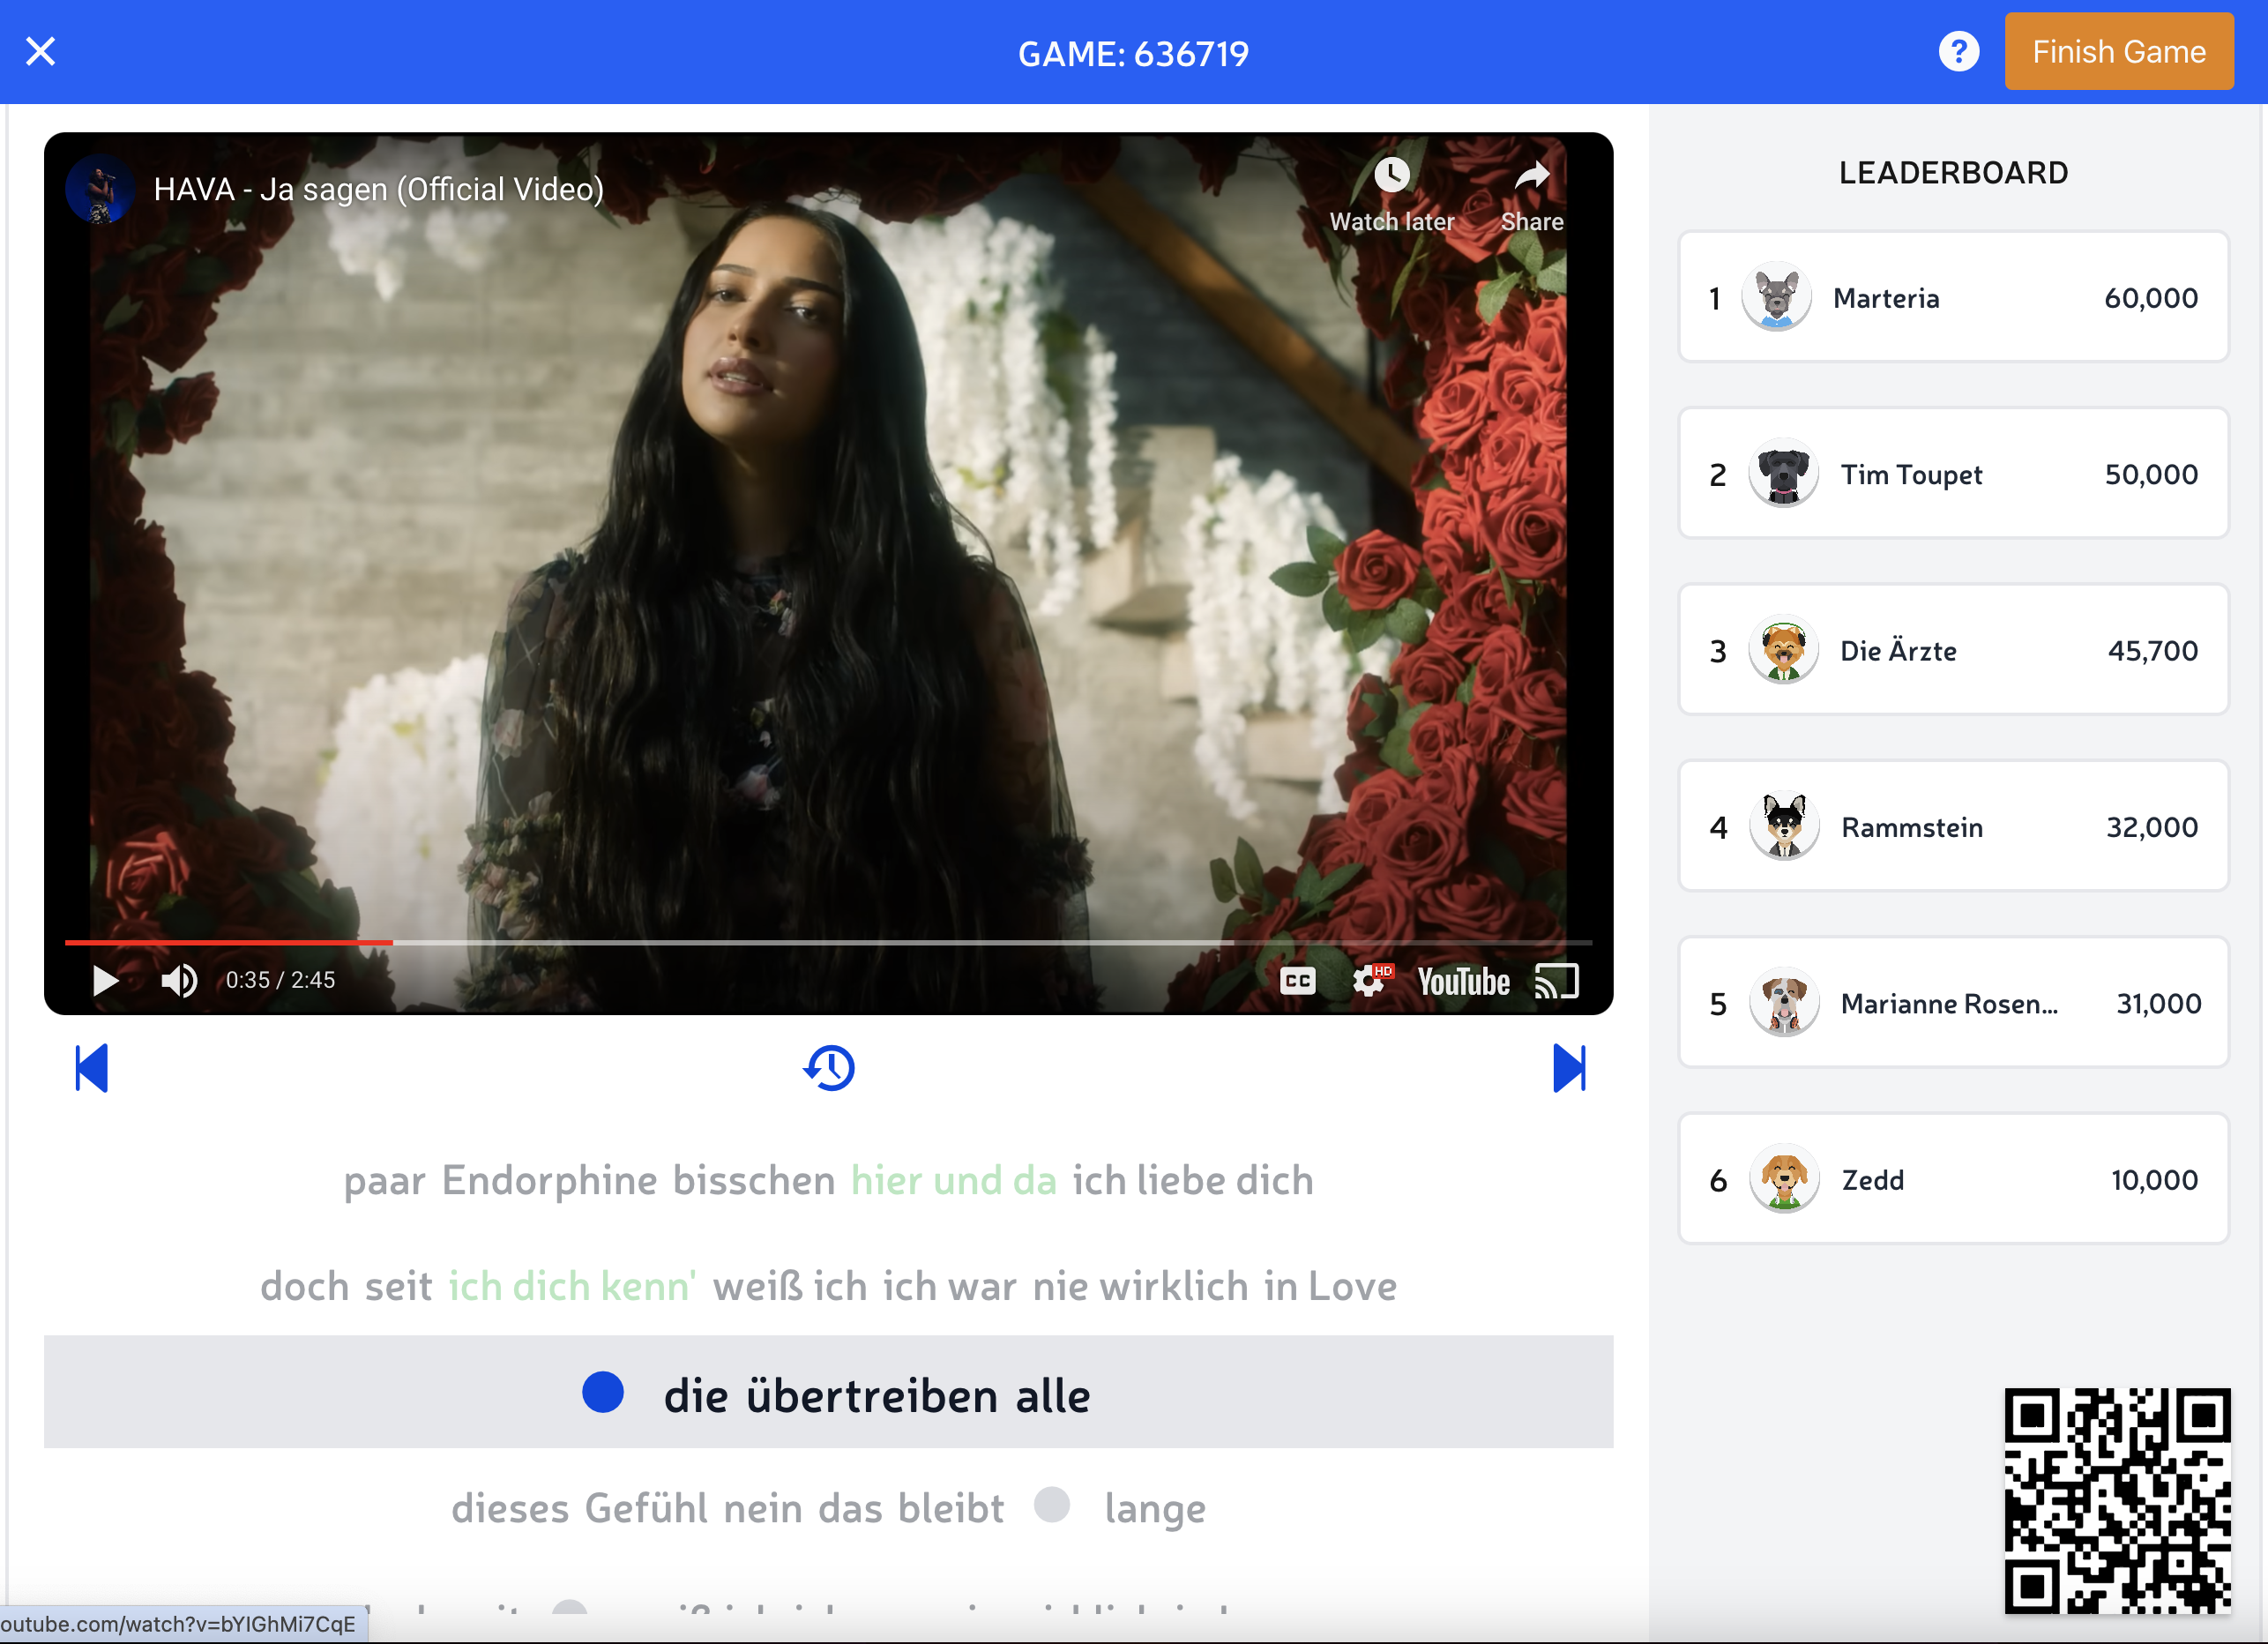Click the GAME: 636719 title

(x=1133, y=53)
